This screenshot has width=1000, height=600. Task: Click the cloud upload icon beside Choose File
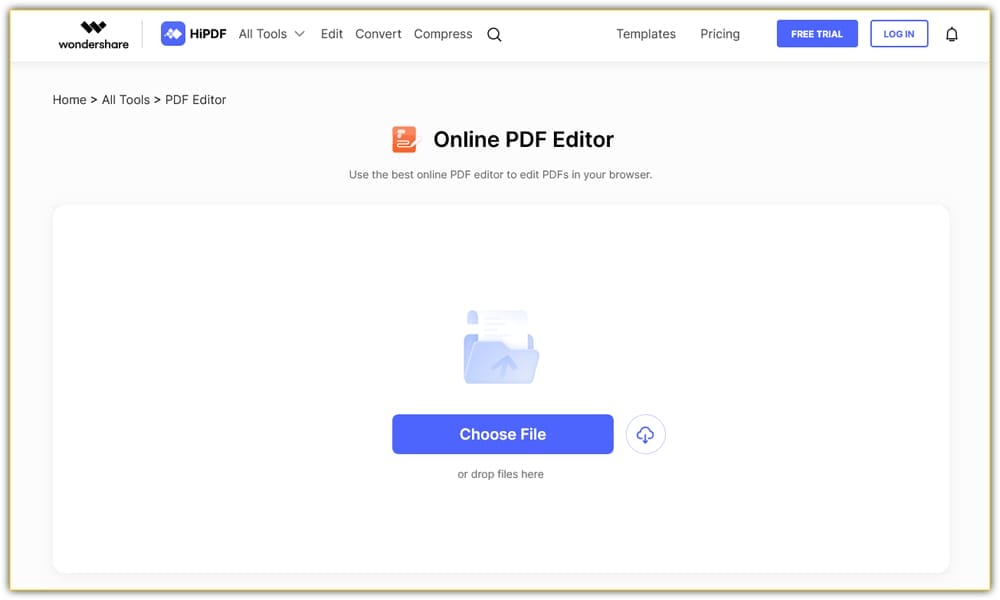coord(646,434)
